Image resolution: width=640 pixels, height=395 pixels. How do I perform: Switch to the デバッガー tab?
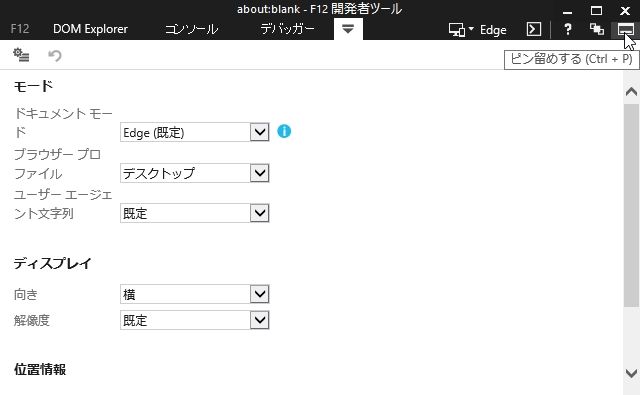point(287,29)
